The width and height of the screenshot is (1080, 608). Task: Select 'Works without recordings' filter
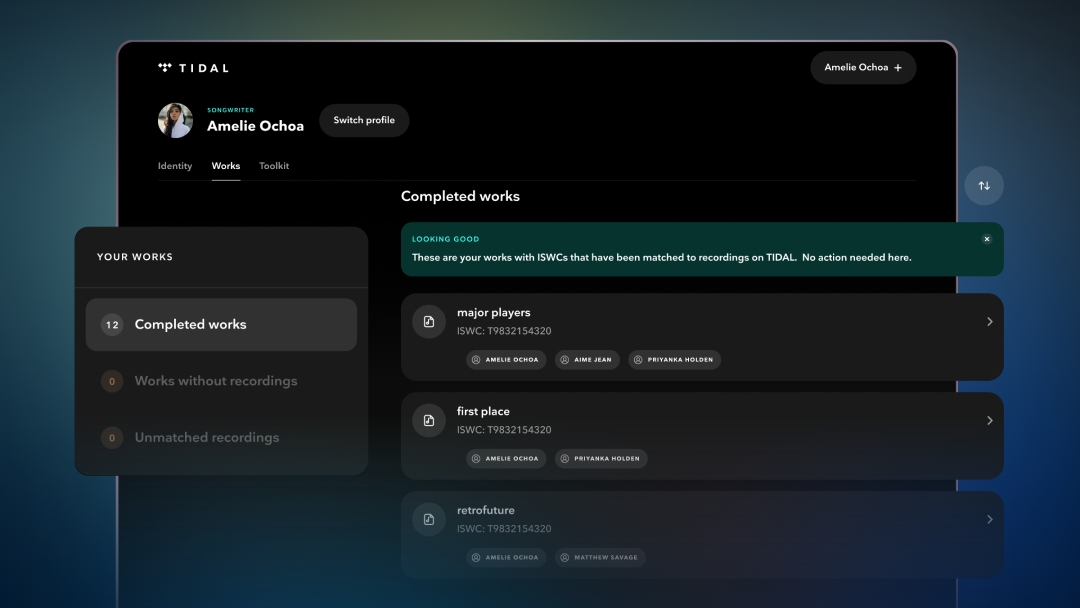point(216,381)
